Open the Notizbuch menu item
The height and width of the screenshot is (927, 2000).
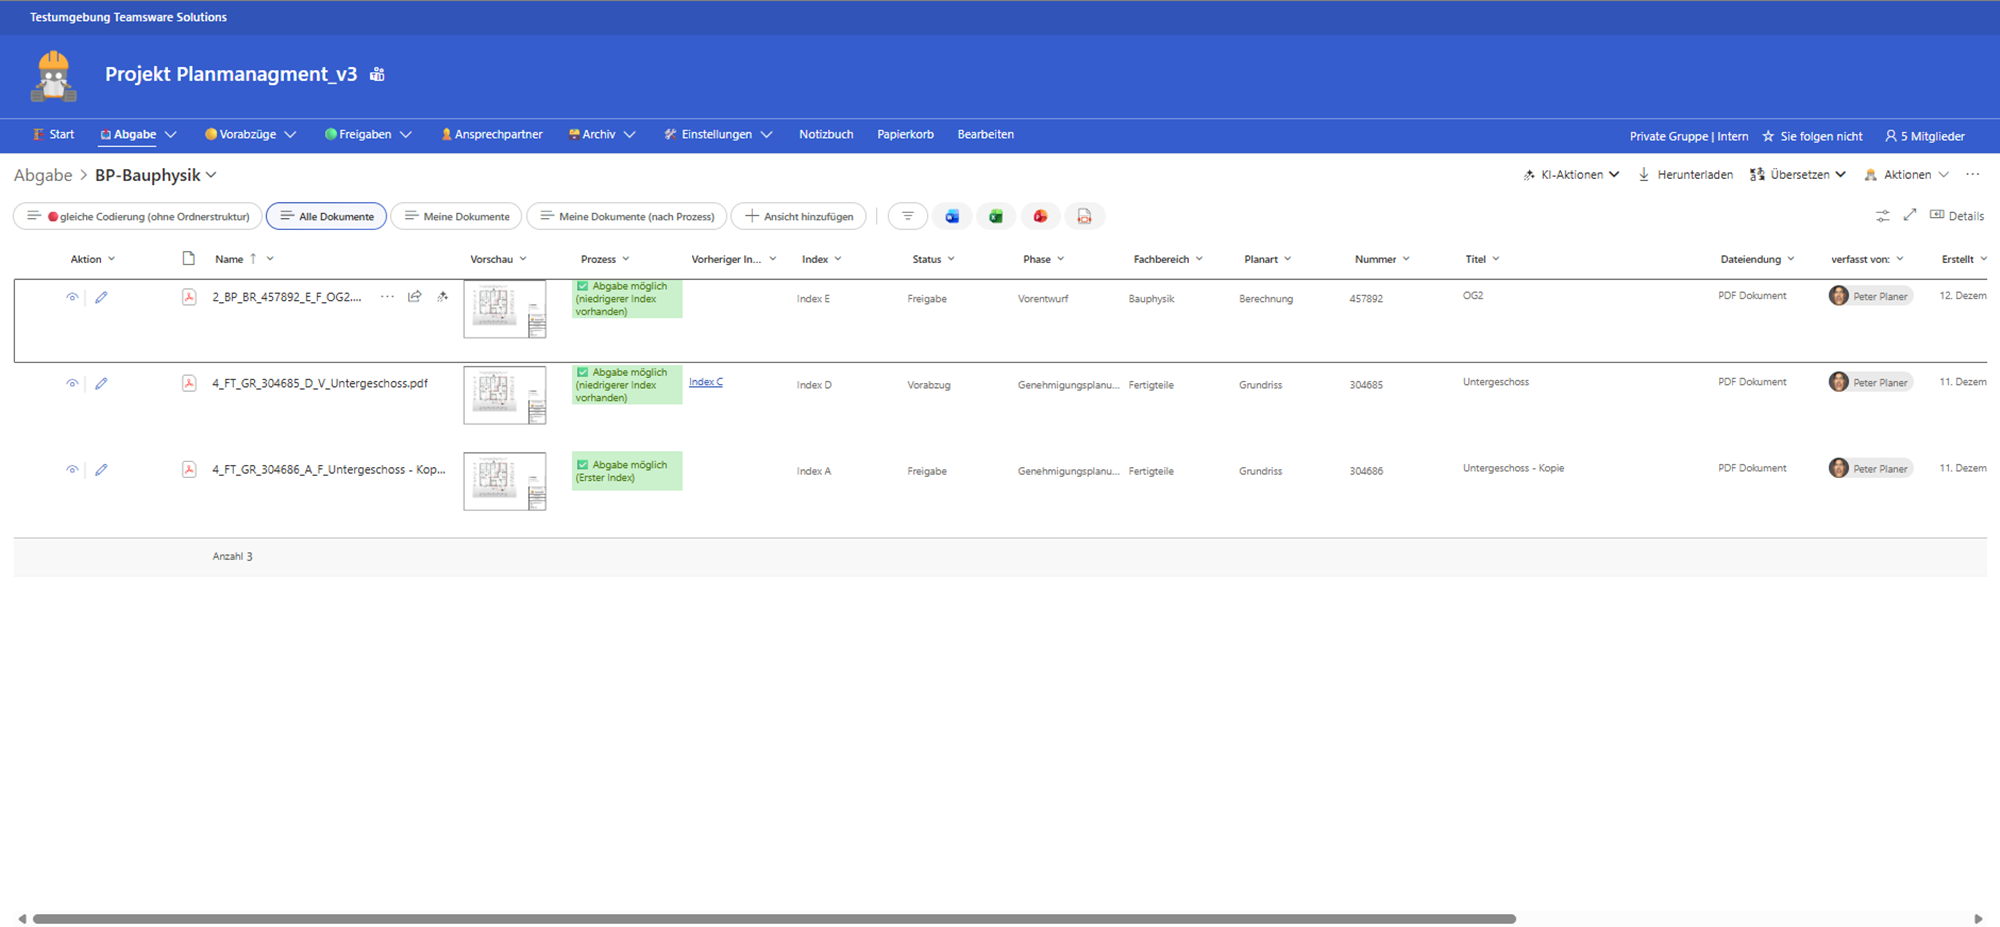pos(826,134)
